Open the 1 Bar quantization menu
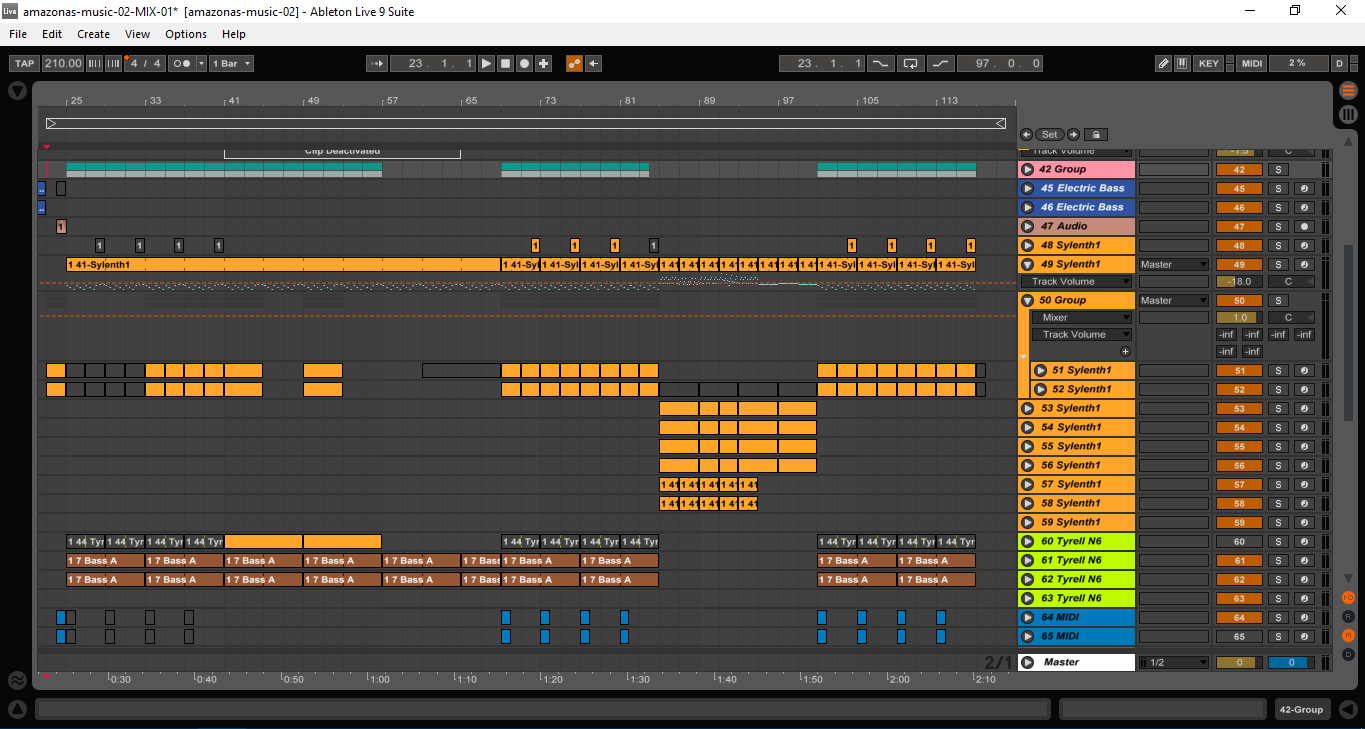 pos(232,63)
